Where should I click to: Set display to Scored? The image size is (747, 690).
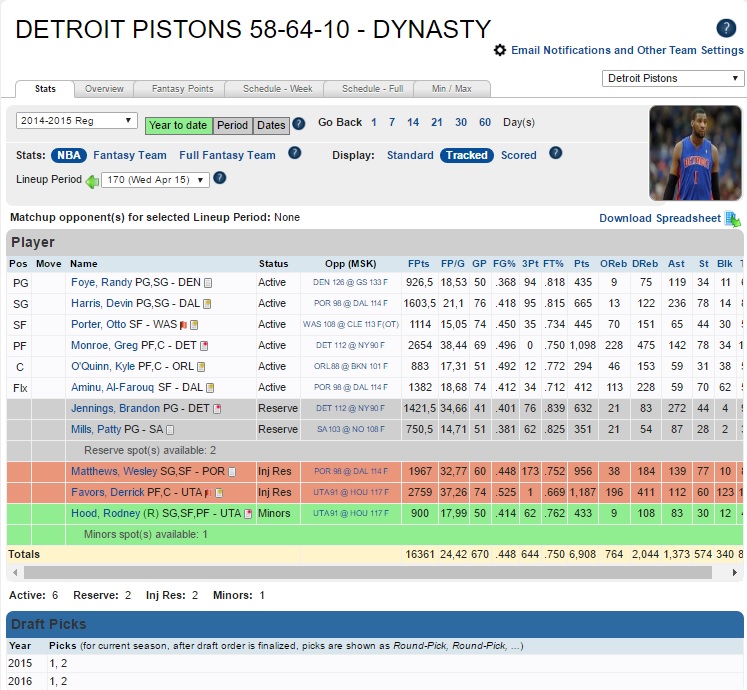pos(518,155)
